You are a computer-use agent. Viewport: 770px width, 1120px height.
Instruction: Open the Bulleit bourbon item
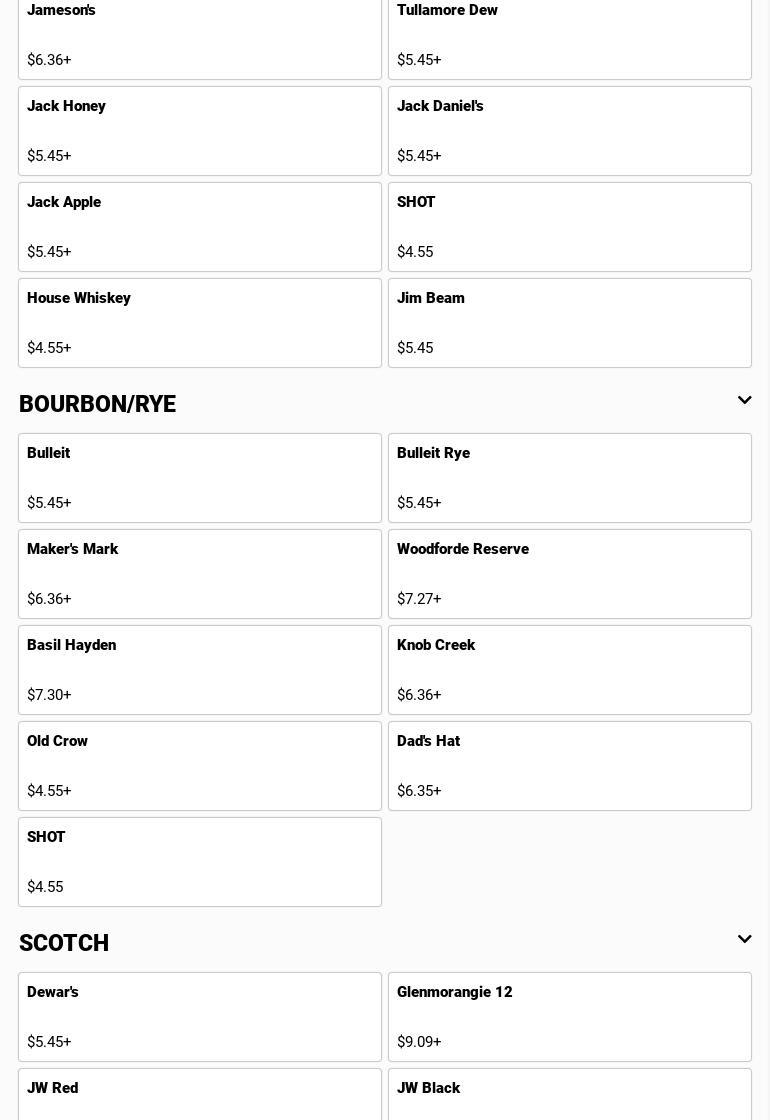click(200, 478)
